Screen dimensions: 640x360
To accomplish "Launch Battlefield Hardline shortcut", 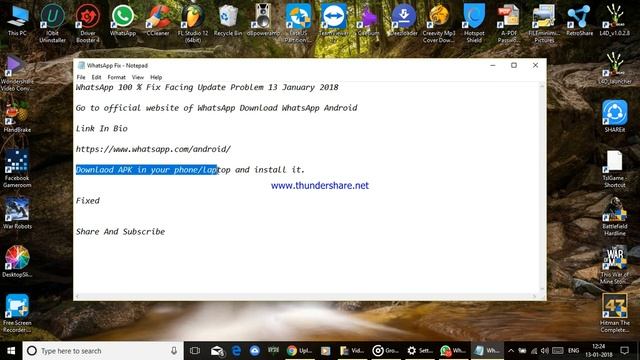I will click(x=615, y=216).
